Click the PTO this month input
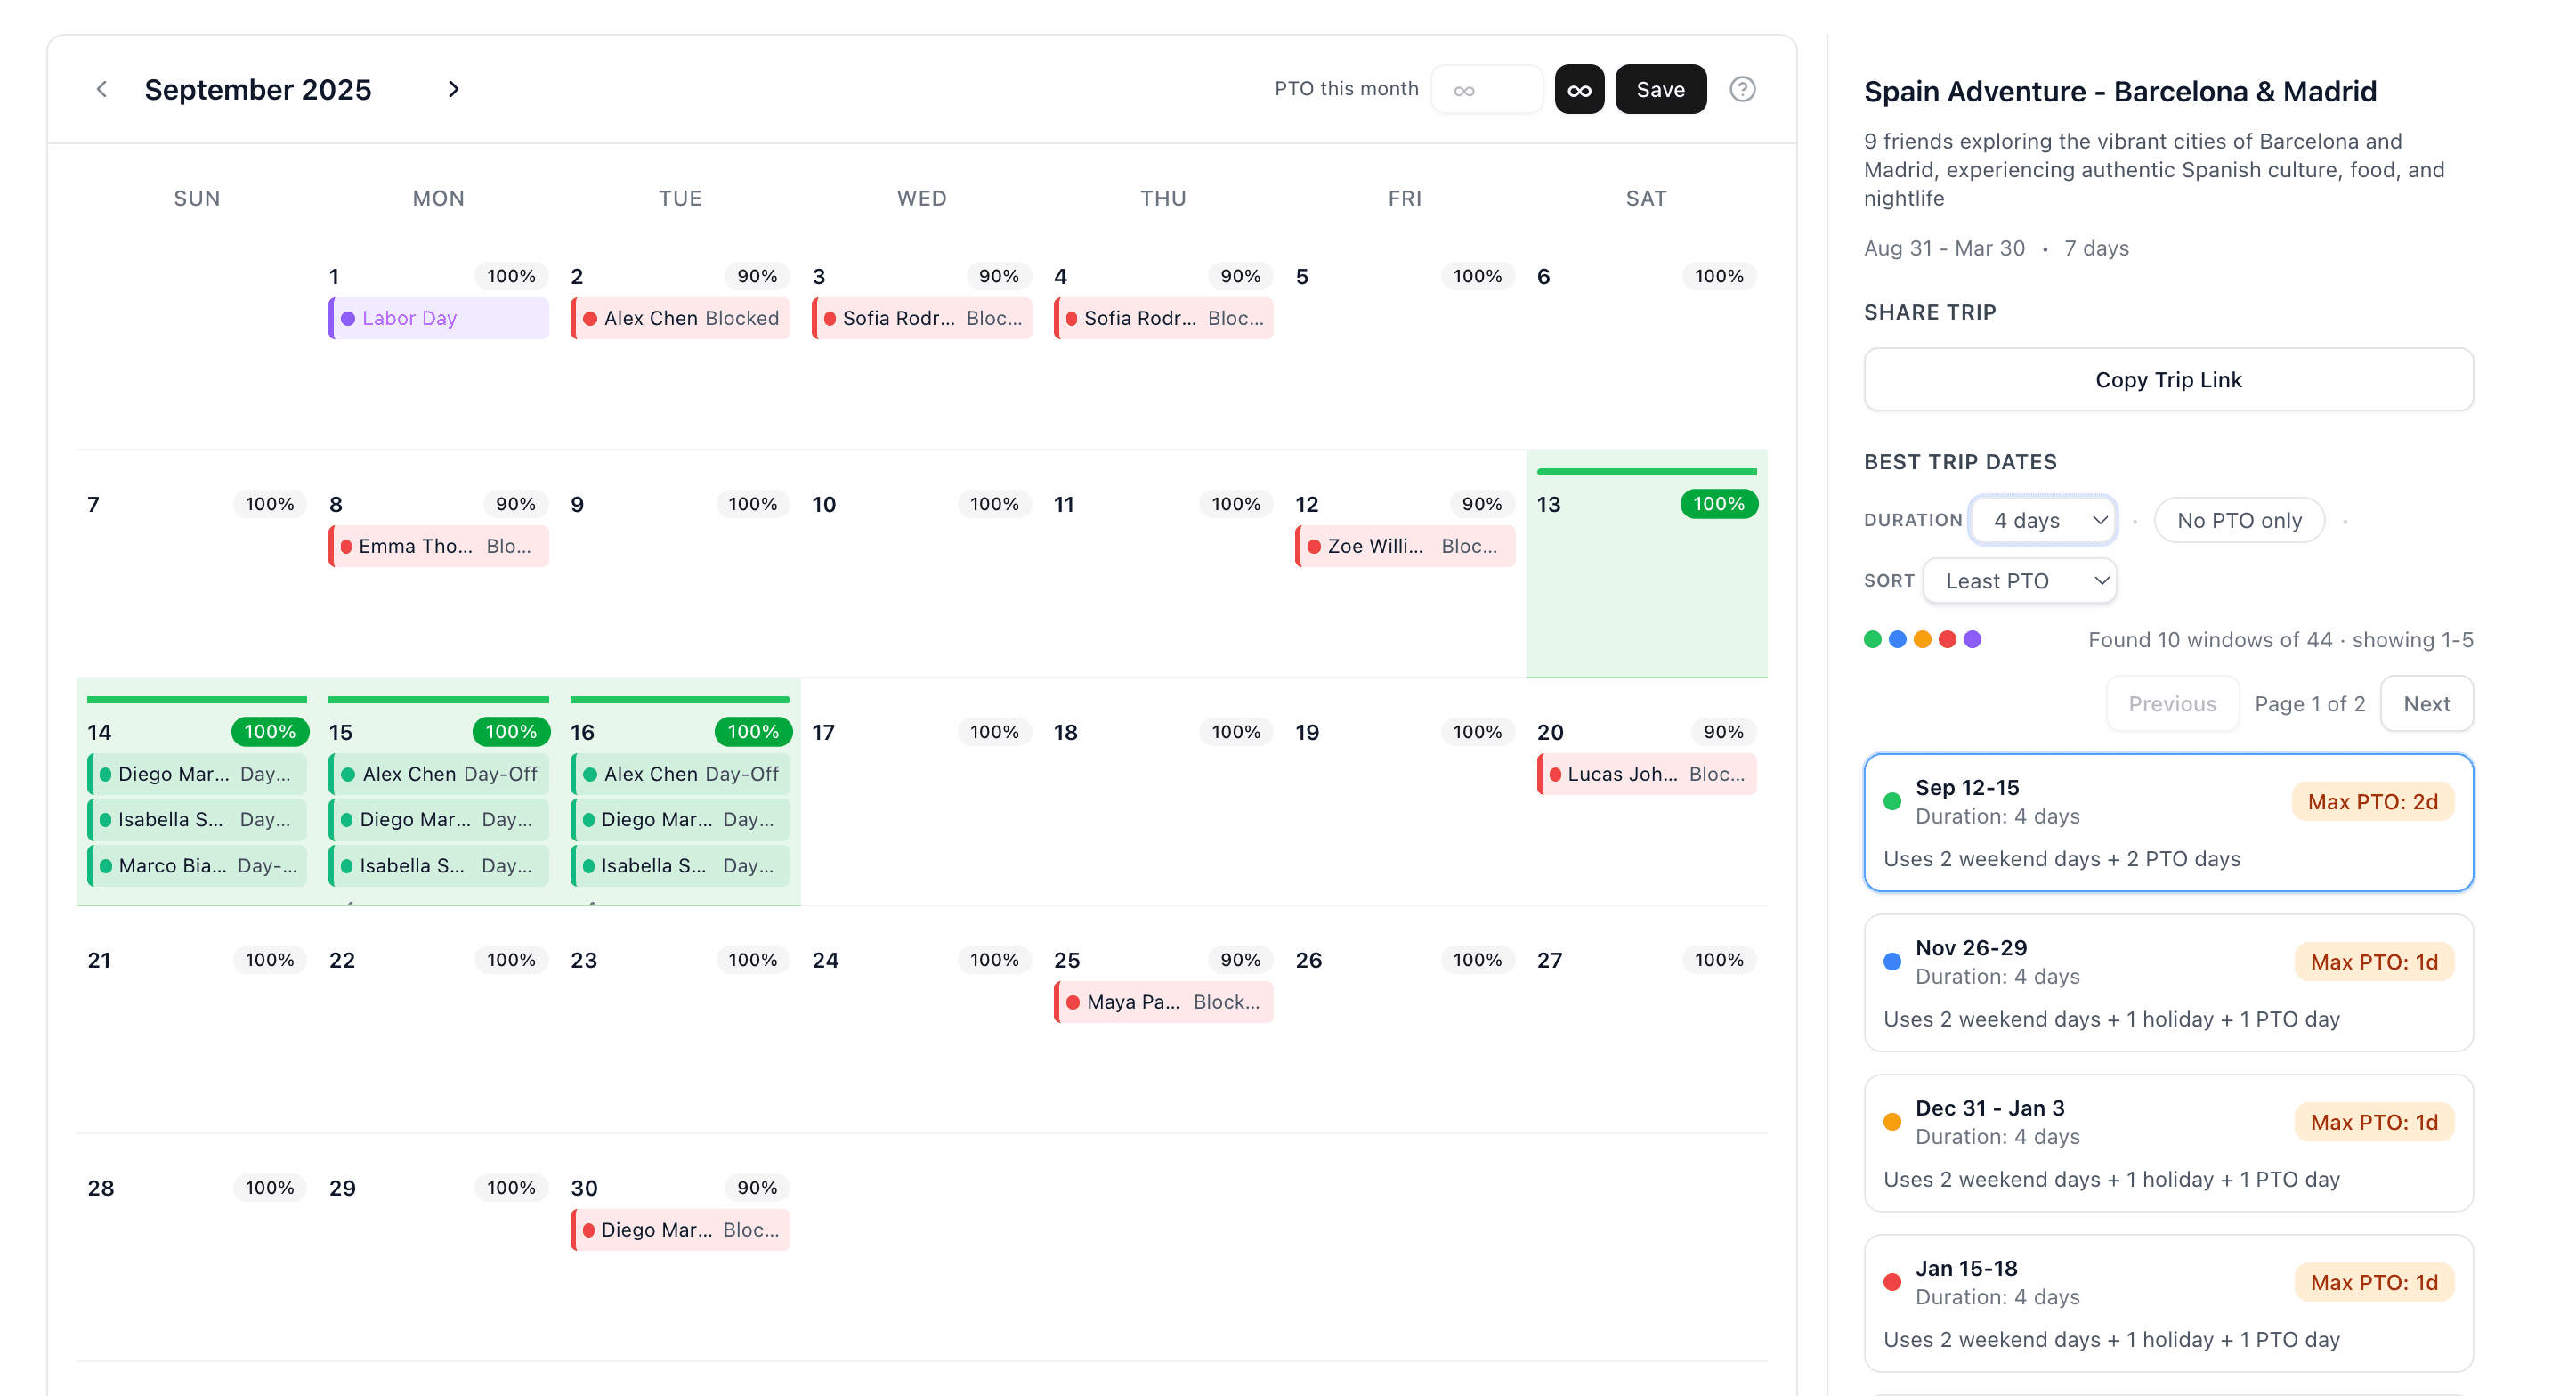This screenshot has width=2576, height=1396. click(x=1486, y=89)
